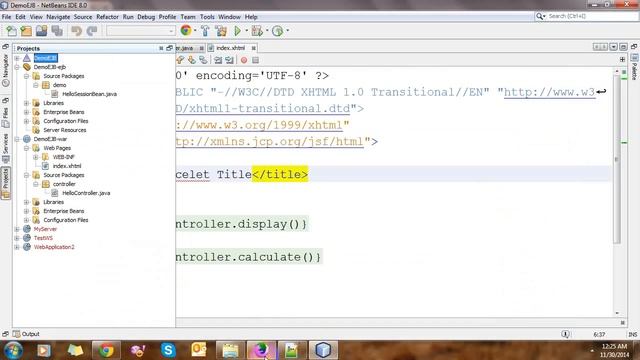Click the Profile Project toolbar icon

point(277,31)
